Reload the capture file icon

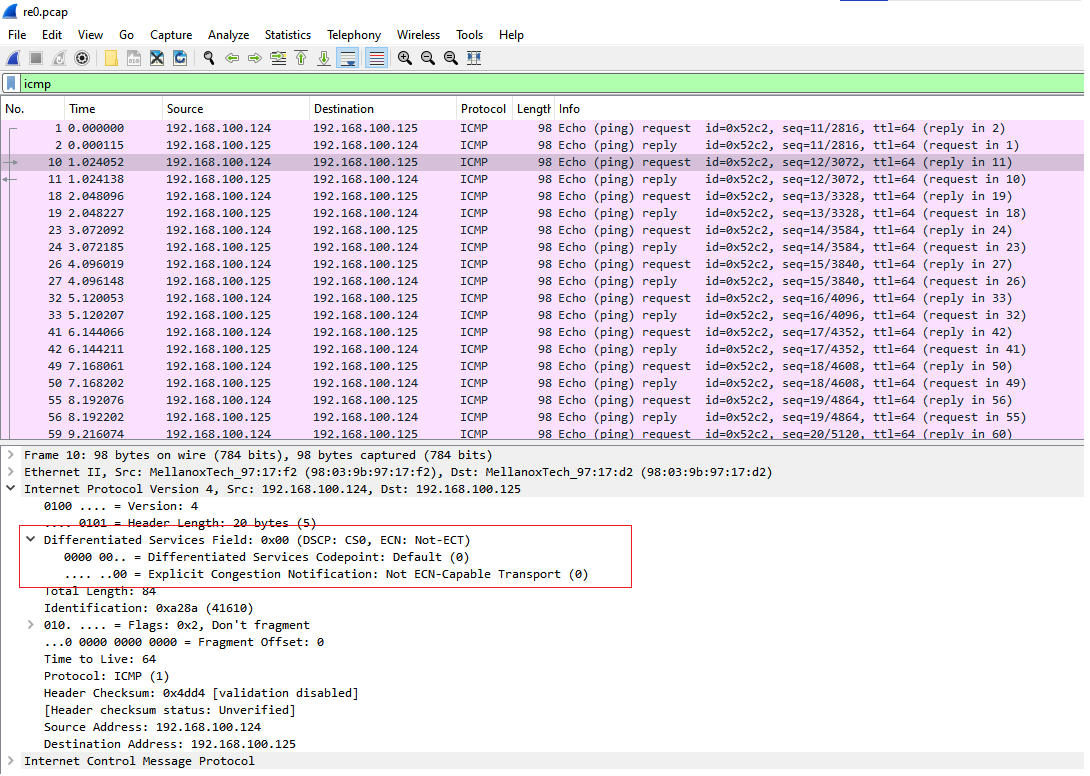click(x=180, y=58)
